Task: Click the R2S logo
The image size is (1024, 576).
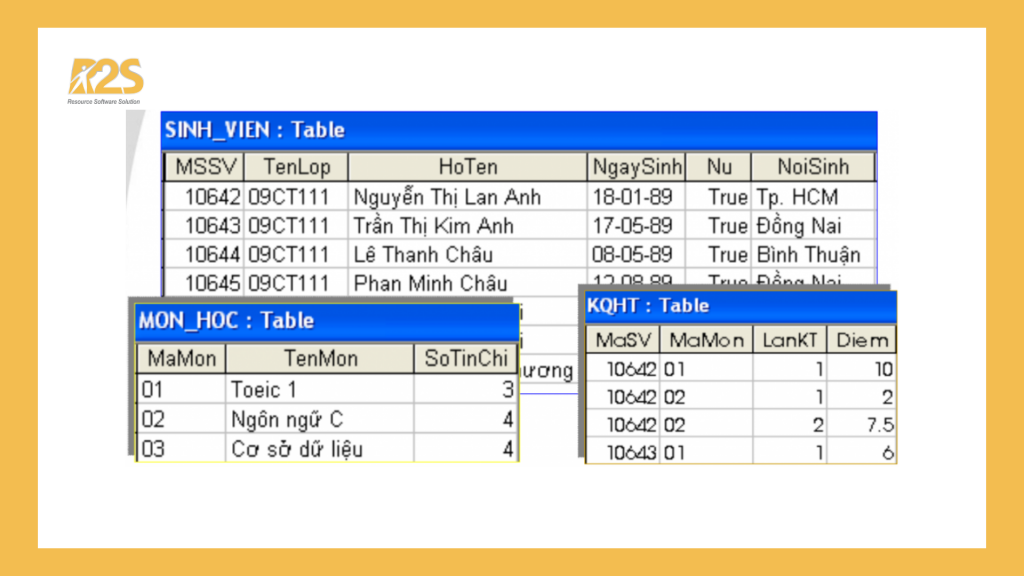Action: tap(105, 81)
